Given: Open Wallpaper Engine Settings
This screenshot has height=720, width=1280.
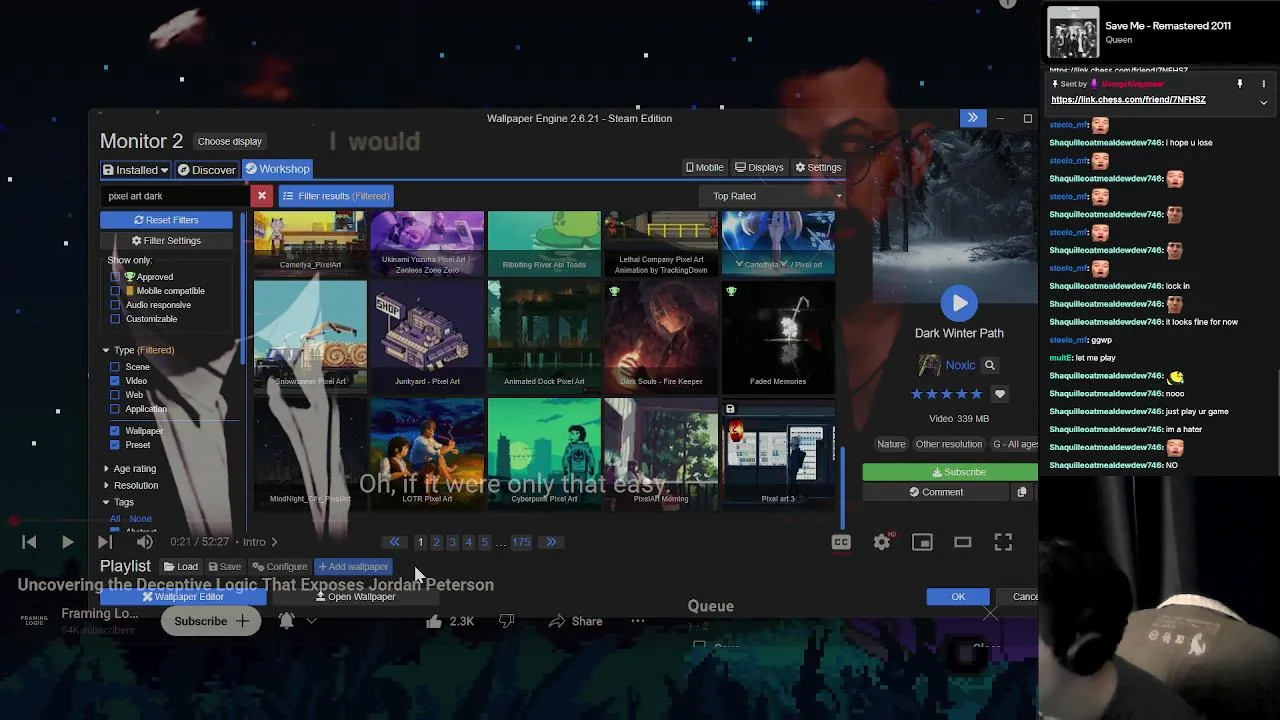Looking at the screenshot, I should (818, 168).
